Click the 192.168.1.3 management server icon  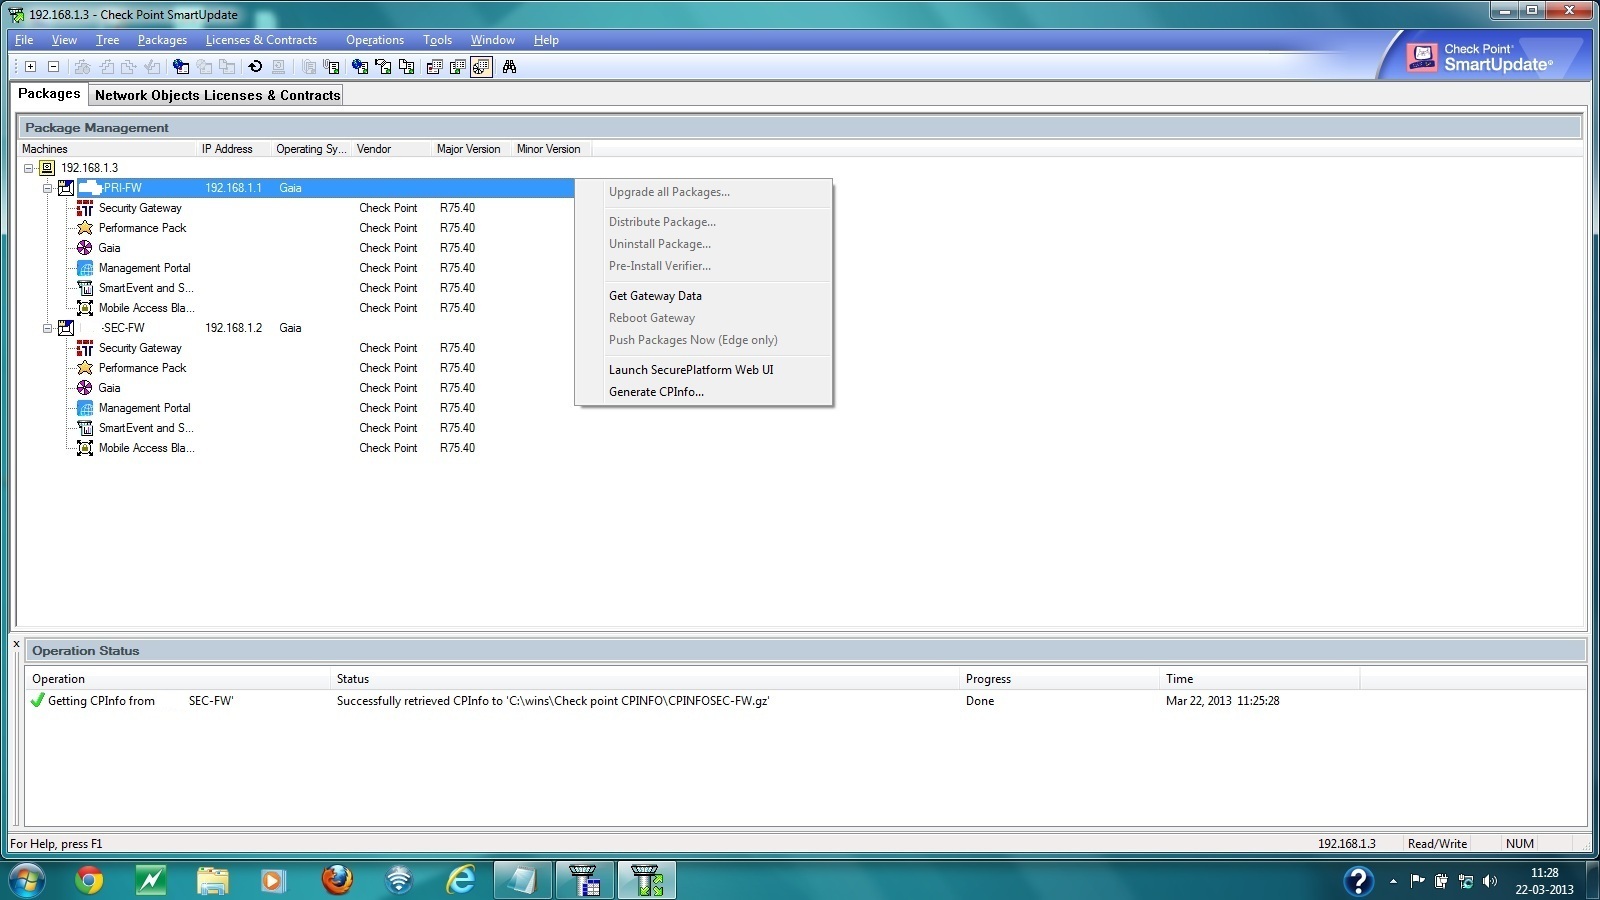click(x=47, y=168)
